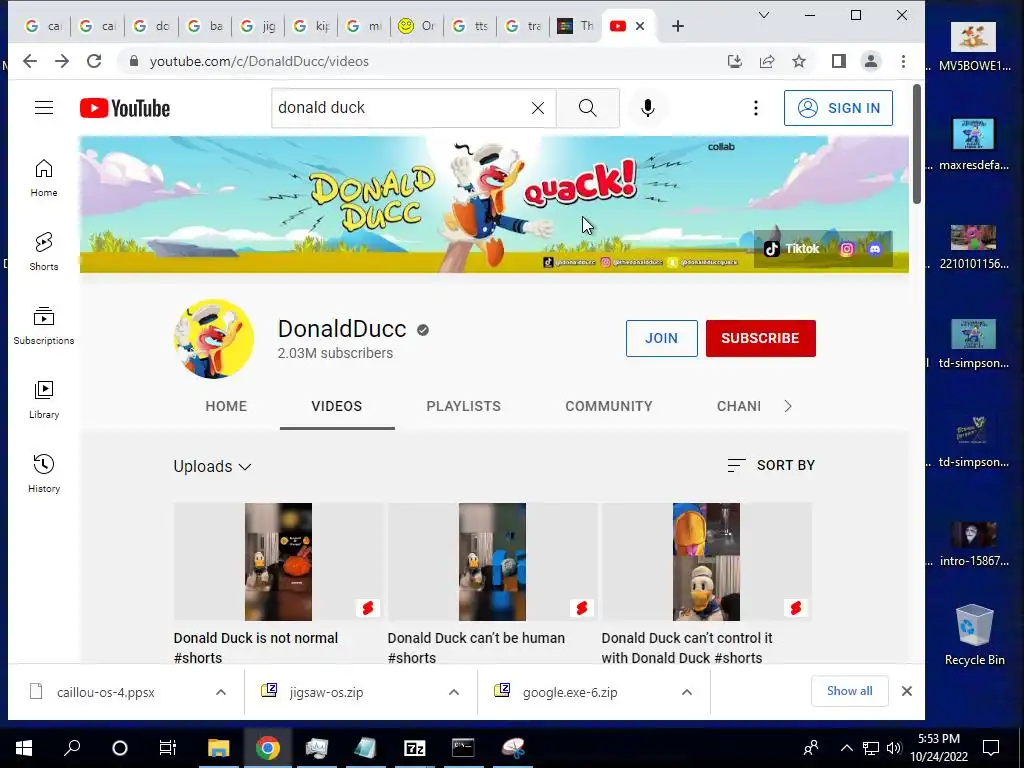
Task: Go to Home in sidebar
Action: [x=44, y=178]
